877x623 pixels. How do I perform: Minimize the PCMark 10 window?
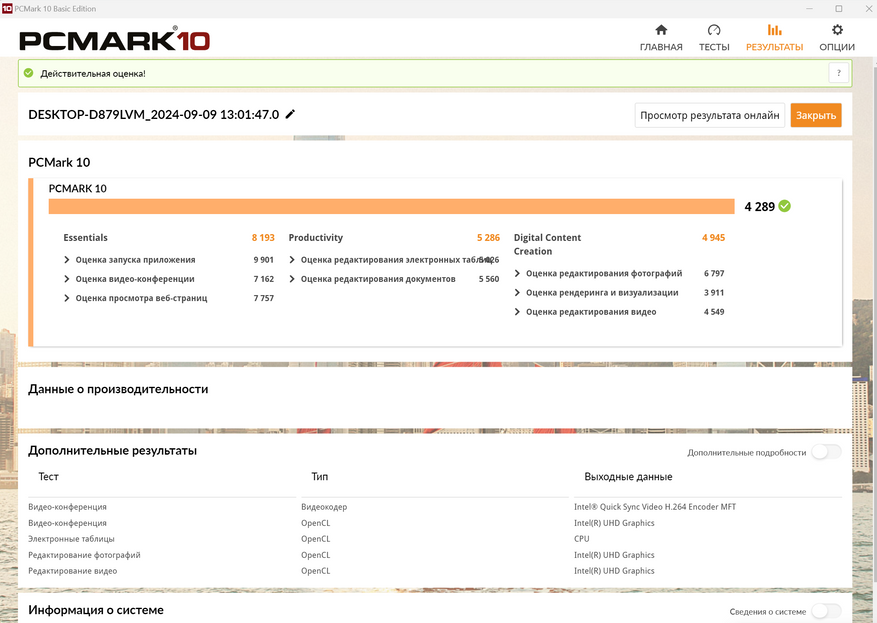(809, 8)
